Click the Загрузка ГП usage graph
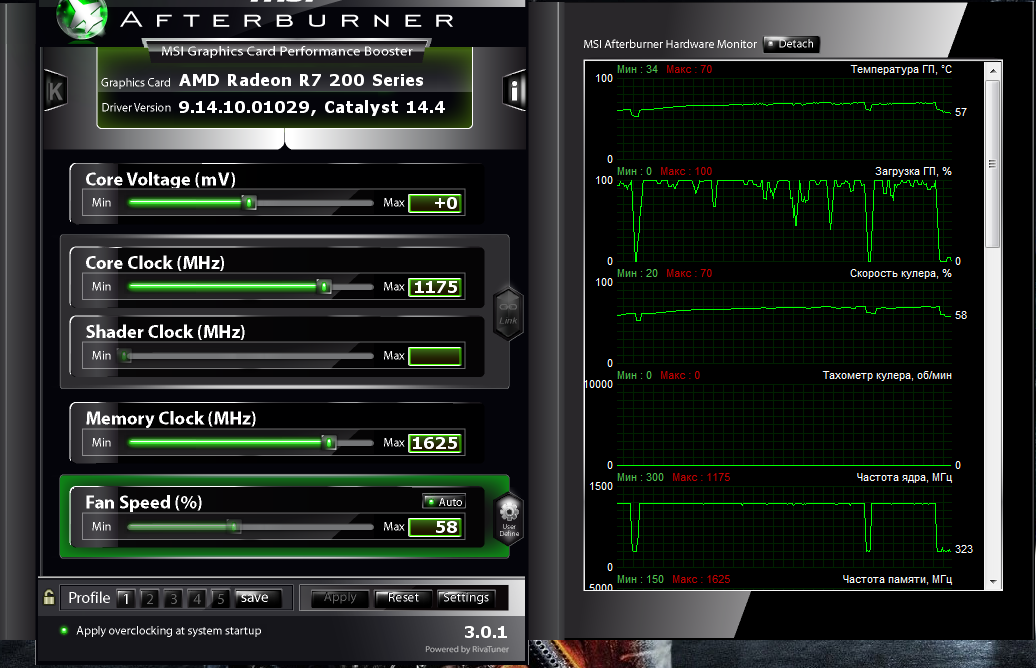Screen dimensions: 1036x668 point(784,221)
